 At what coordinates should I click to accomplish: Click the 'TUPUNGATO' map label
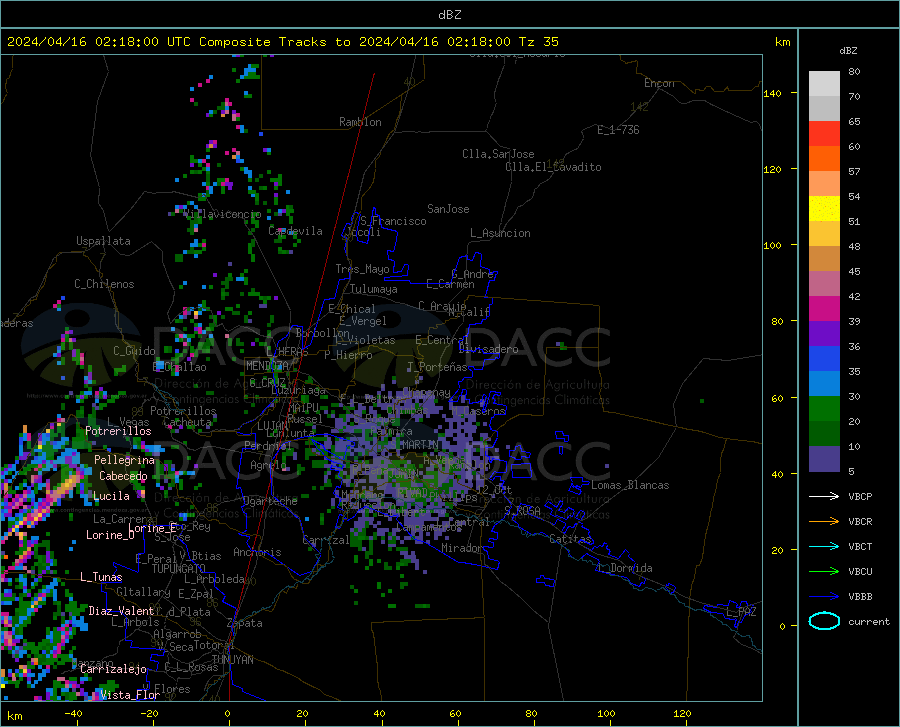(179, 569)
